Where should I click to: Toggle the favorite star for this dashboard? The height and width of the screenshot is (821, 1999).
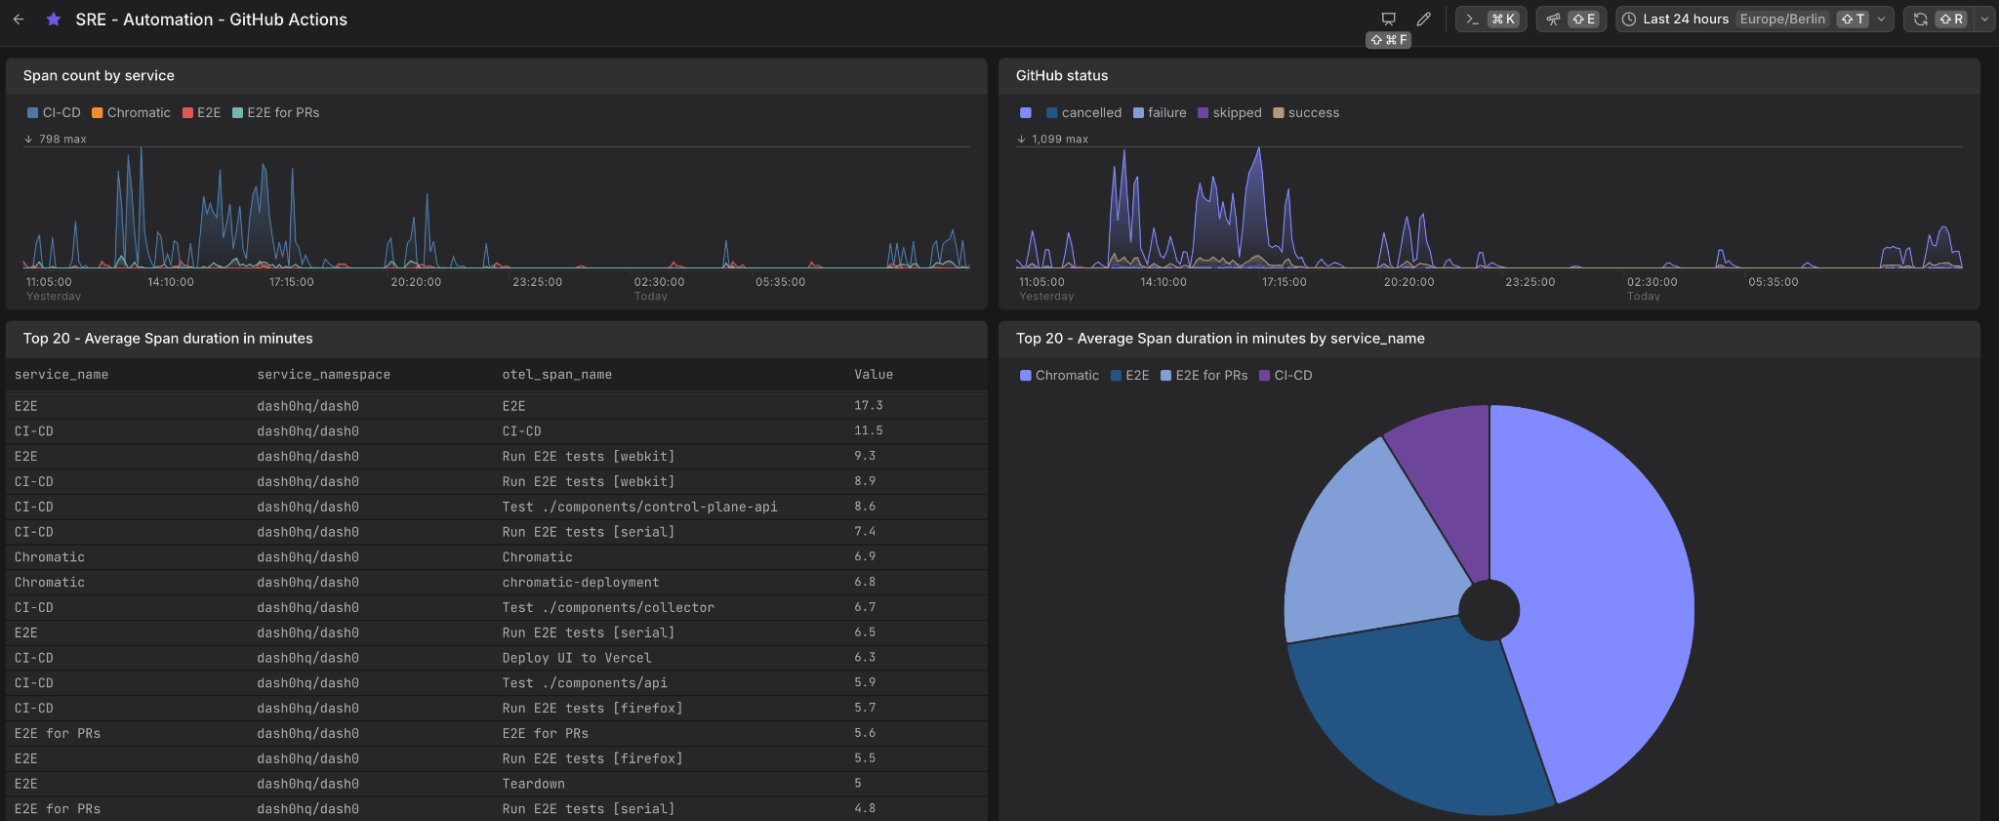click(x=54, y=19)
